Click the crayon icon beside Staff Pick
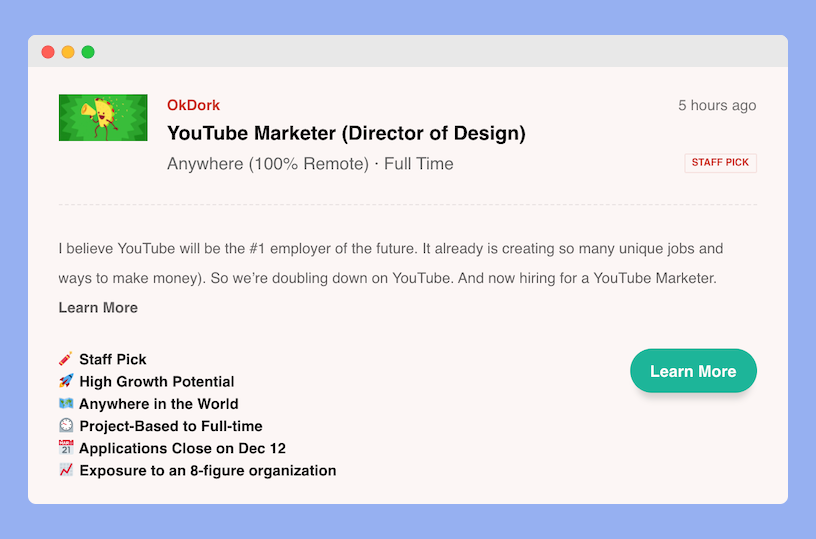 [x=66, y=359]
